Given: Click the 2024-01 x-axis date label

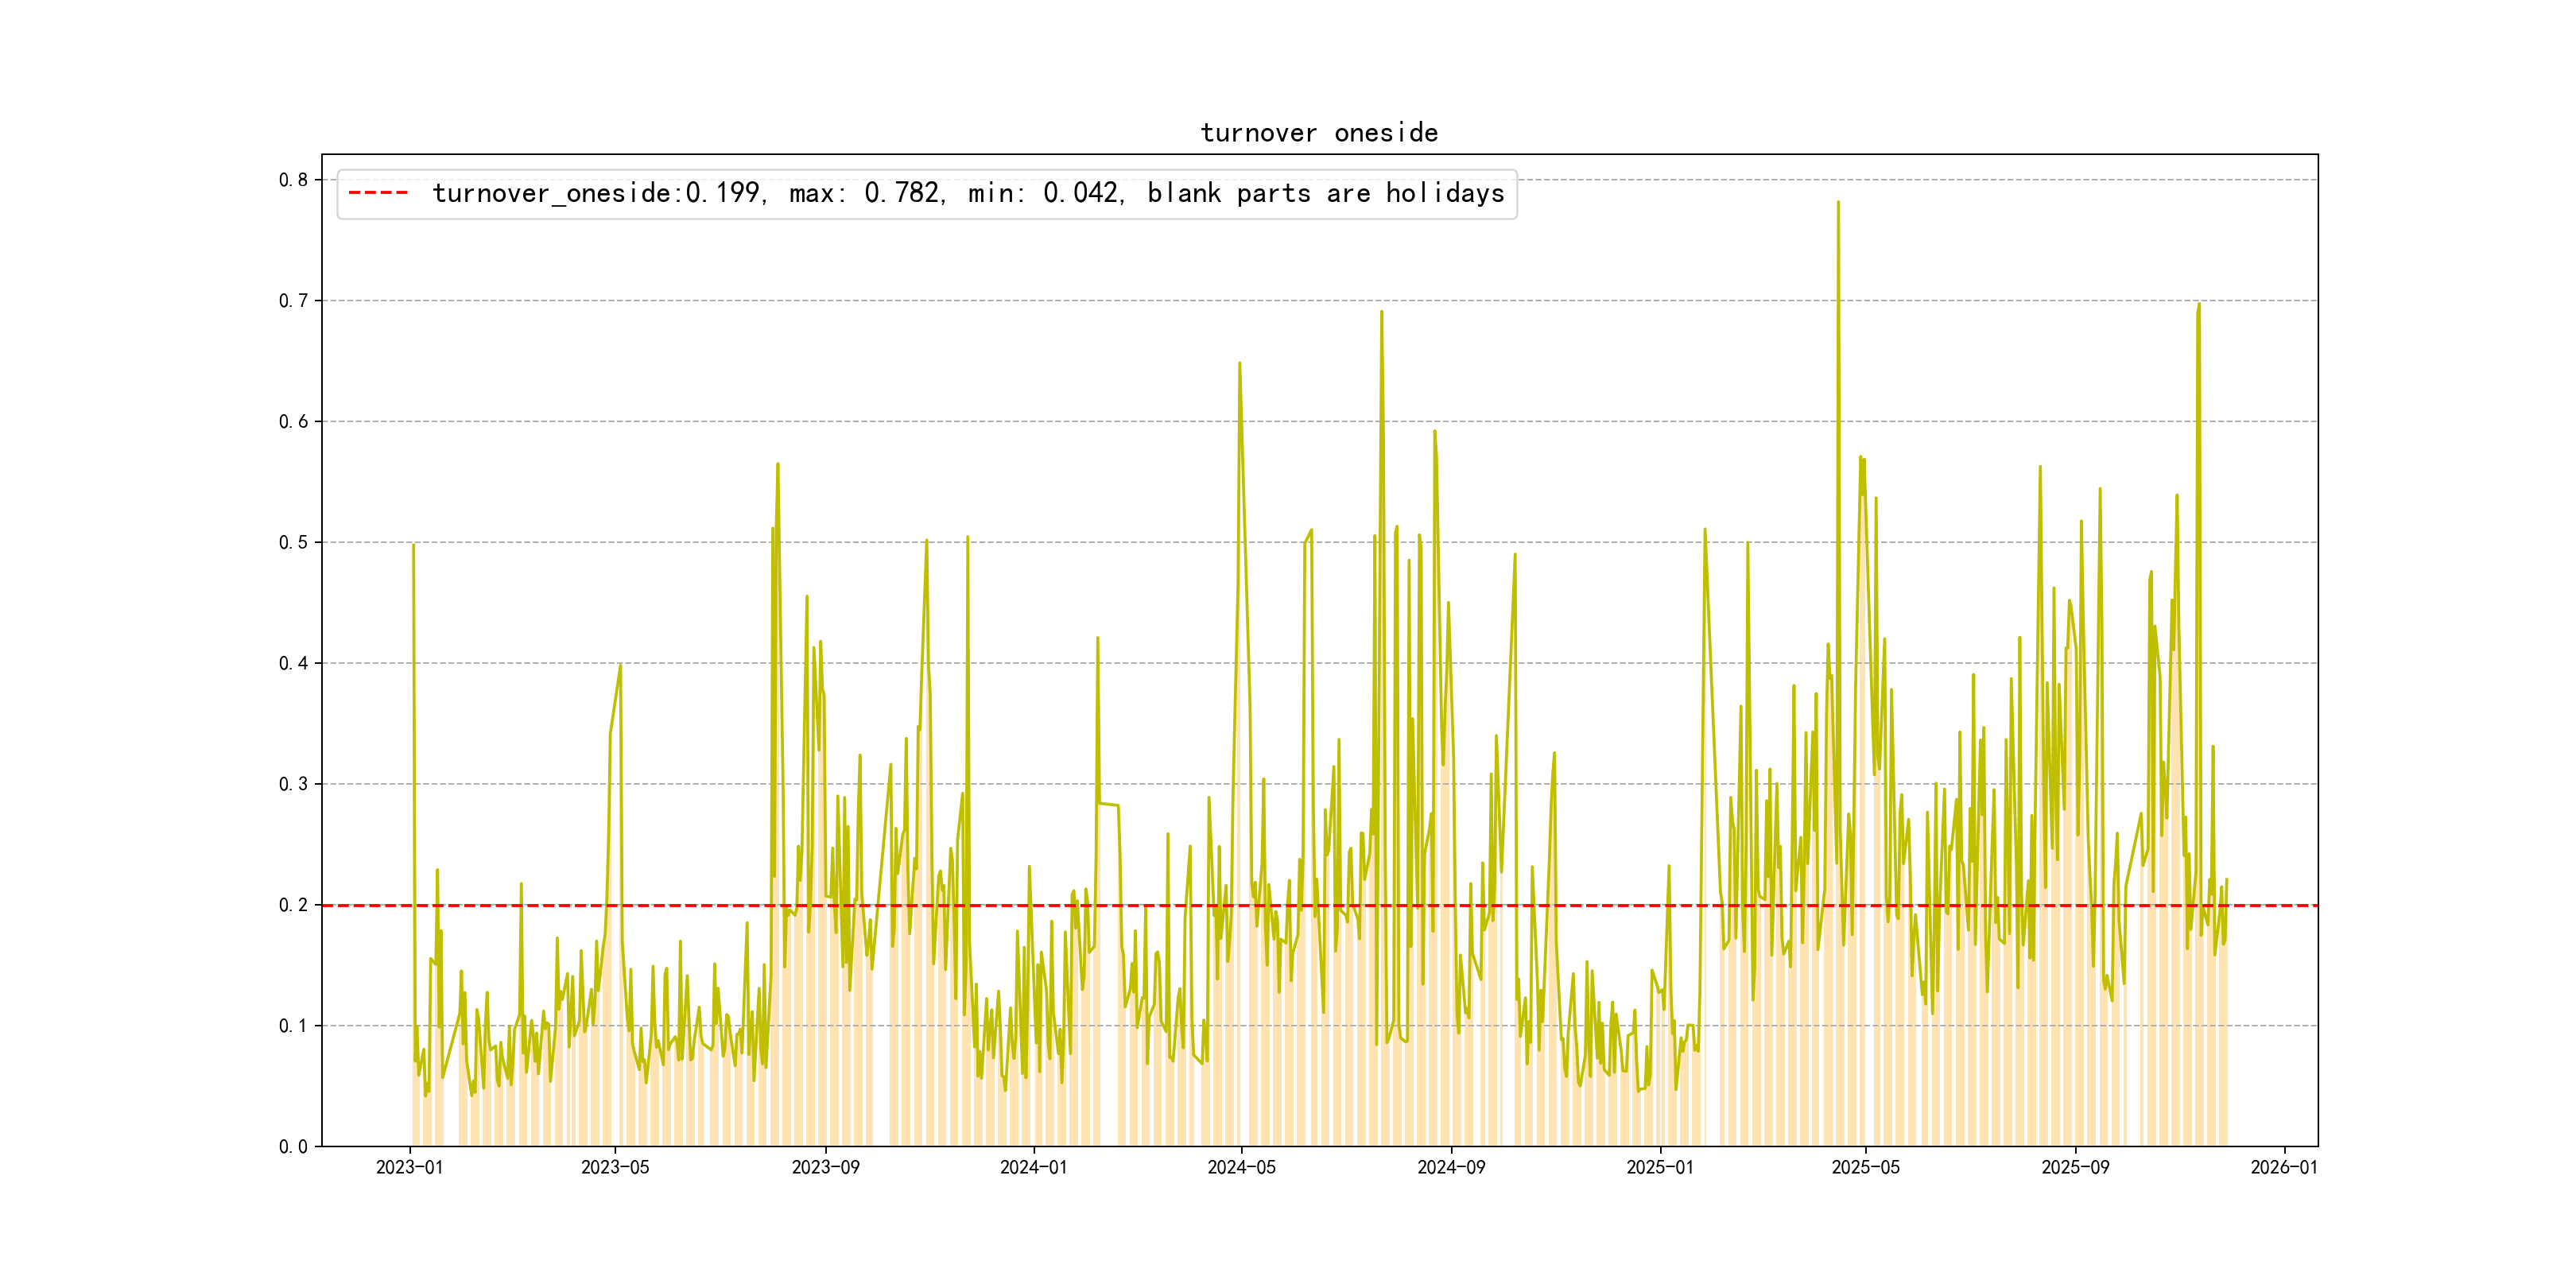Looking at the screenshot, I should pyautogui.click(x=1033, y=1168).
